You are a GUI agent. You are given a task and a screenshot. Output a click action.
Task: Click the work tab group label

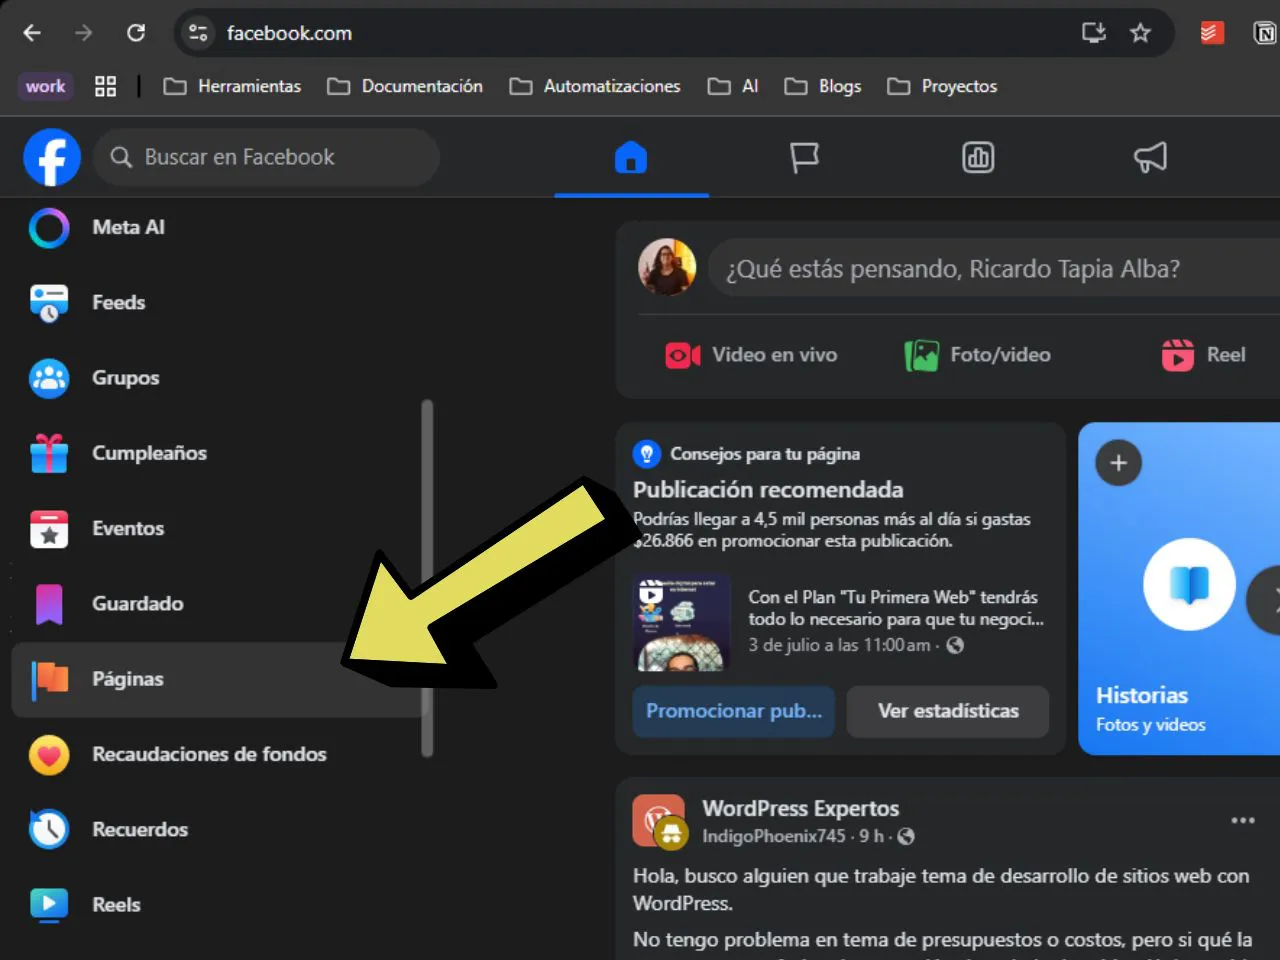click(46, 86)
